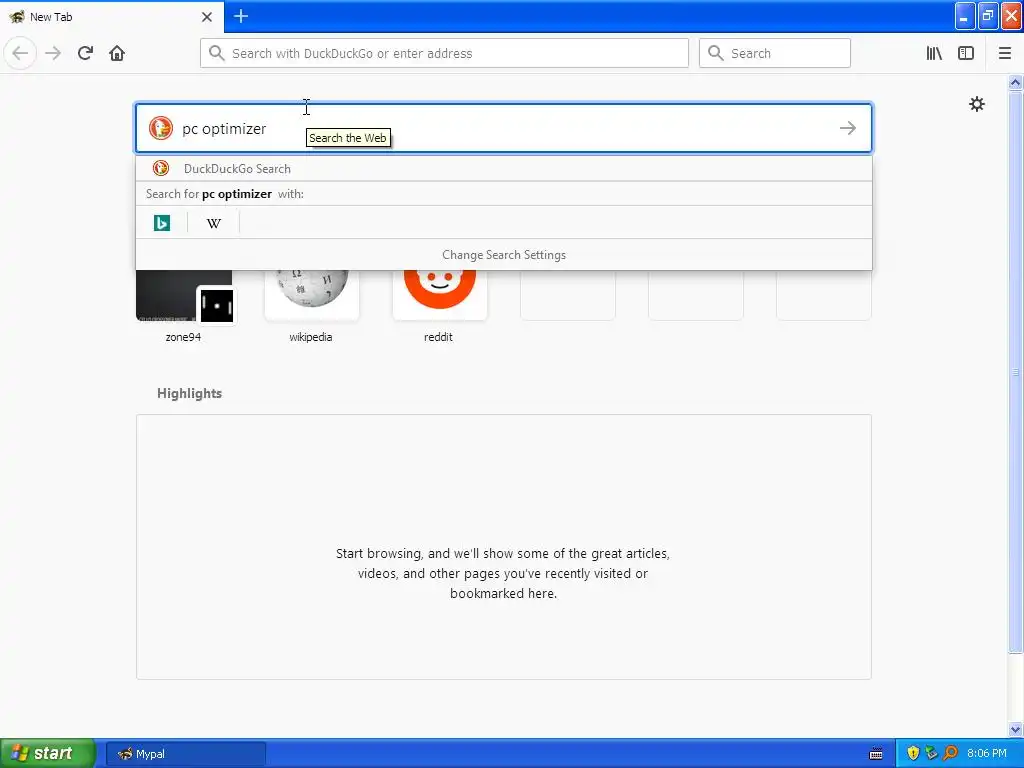Click the magnifier in address bar
Viewport: 1024px width, 768px height.
point(216,53)
